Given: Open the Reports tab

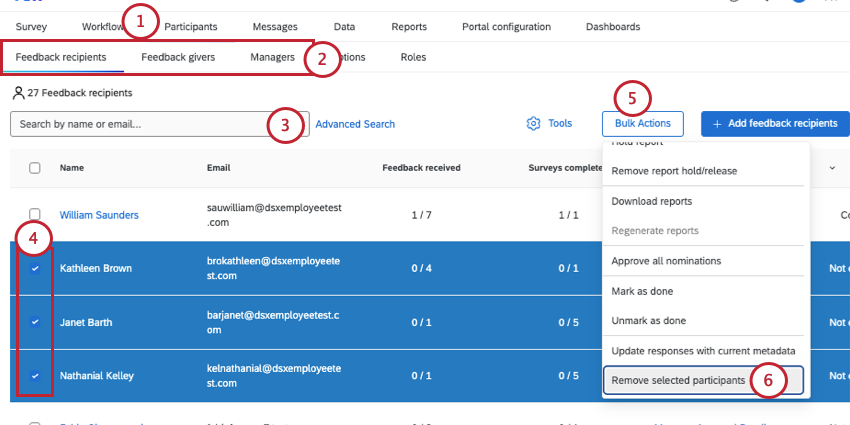Looking at the screenshot, I should pyautogui.click(x=409, y=27).
